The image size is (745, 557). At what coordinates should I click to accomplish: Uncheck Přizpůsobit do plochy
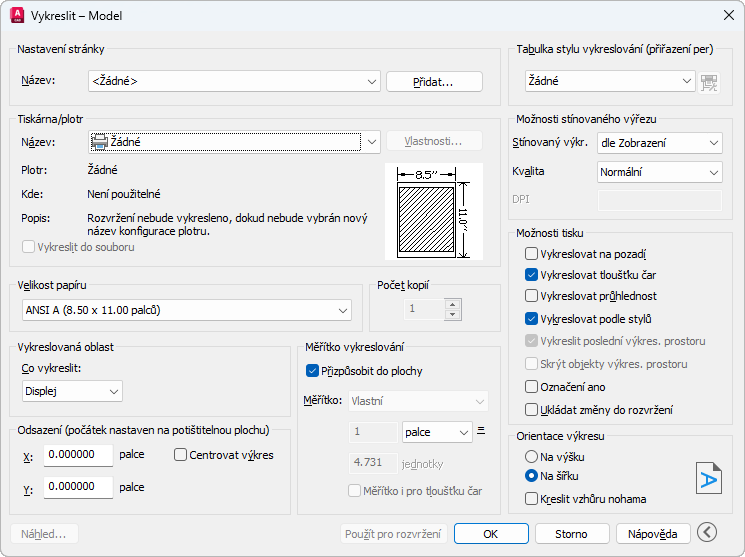click(312, 371)
